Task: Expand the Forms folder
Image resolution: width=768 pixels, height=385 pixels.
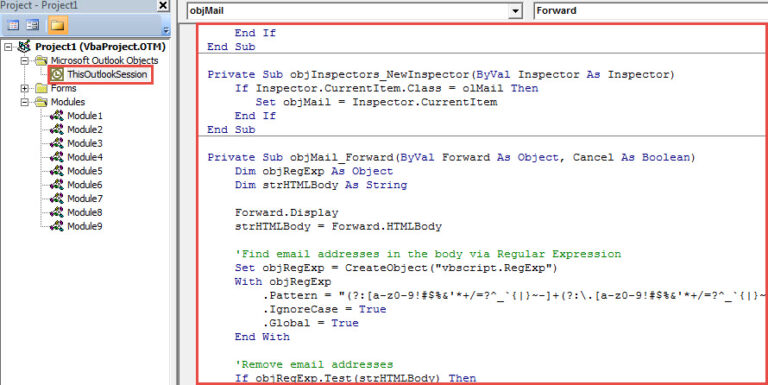Action: point(24,88)
